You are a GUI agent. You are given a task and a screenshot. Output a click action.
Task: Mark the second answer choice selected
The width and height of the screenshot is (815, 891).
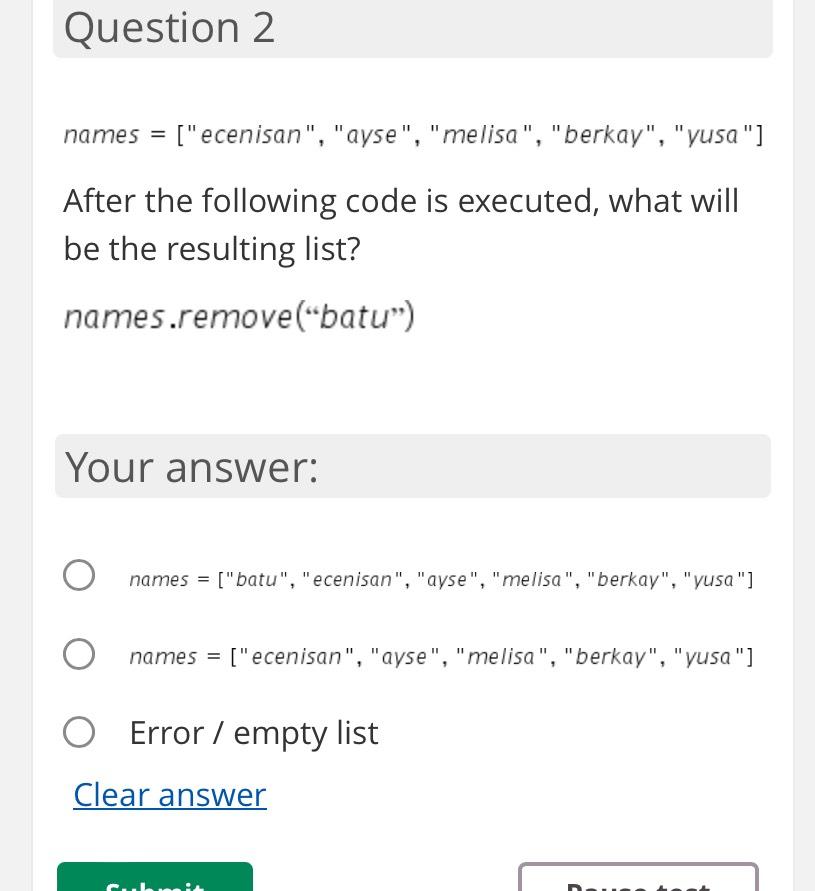79,654
